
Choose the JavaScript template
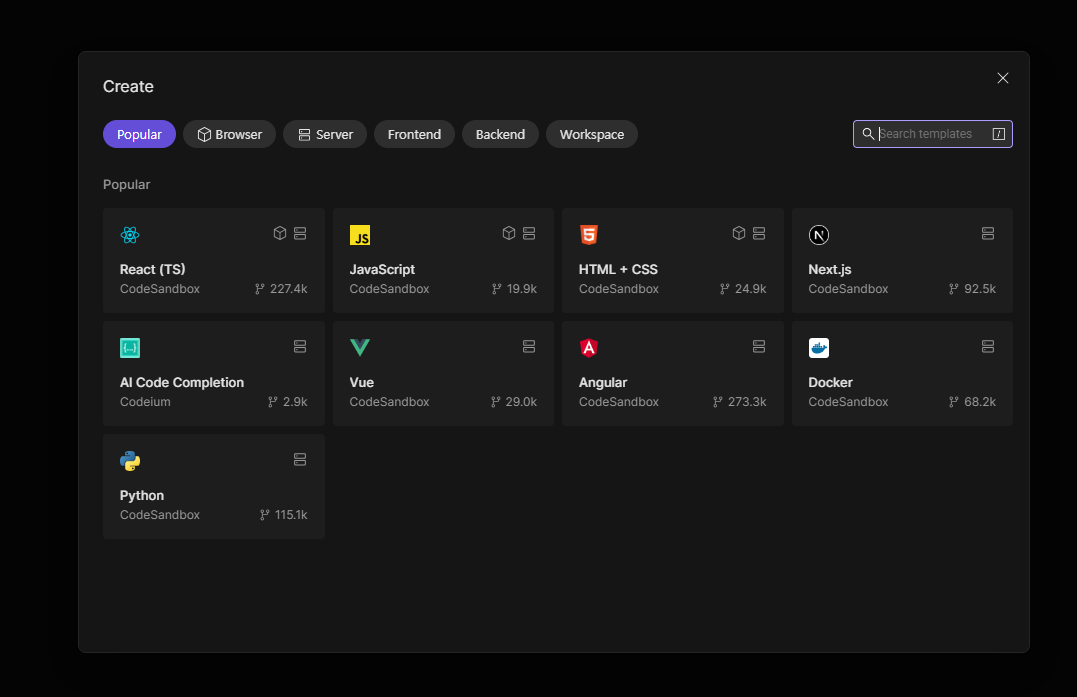443,261
